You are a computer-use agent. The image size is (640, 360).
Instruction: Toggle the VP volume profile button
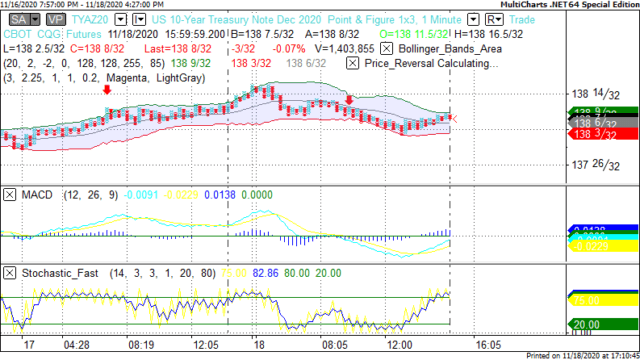(56, 20)
